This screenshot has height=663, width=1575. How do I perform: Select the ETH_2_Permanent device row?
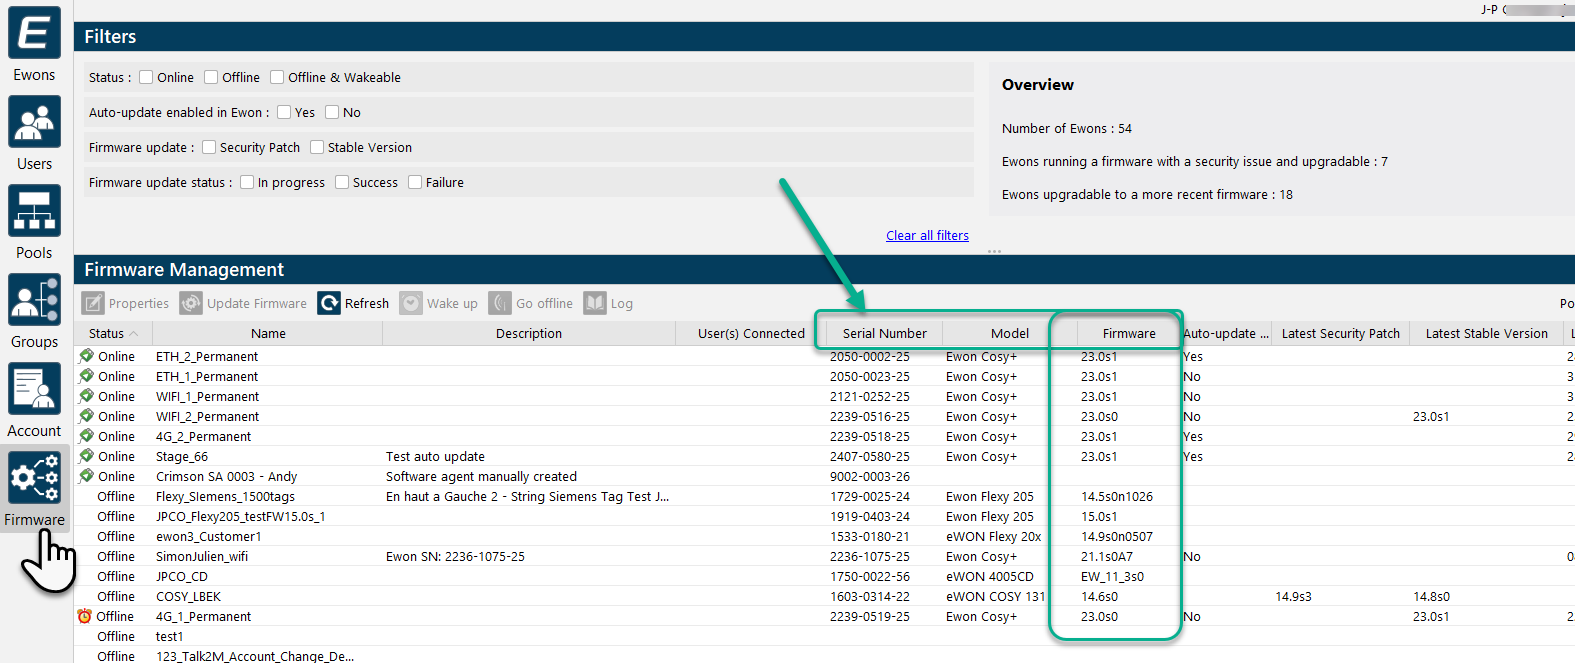pos(207,357)
